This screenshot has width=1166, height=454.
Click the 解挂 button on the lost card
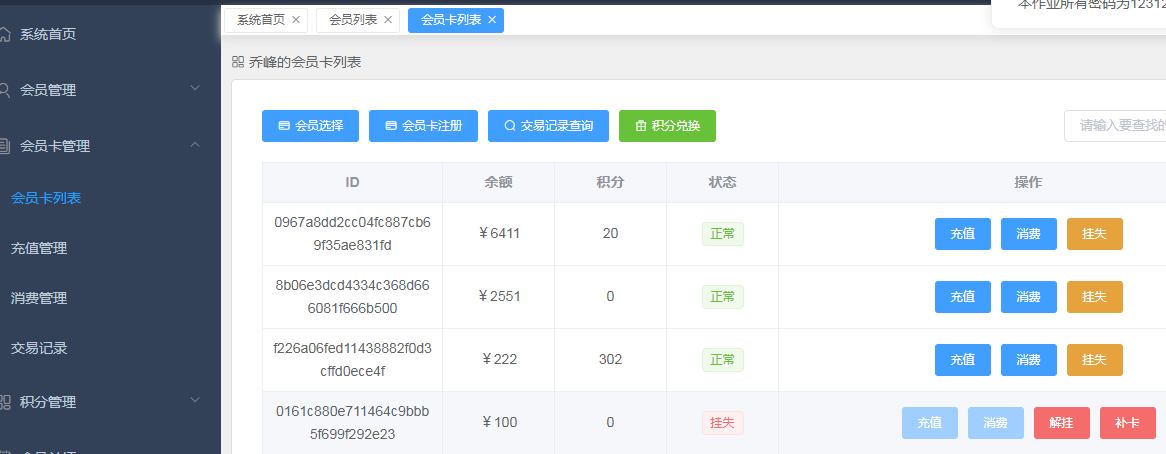[1062, 423]
